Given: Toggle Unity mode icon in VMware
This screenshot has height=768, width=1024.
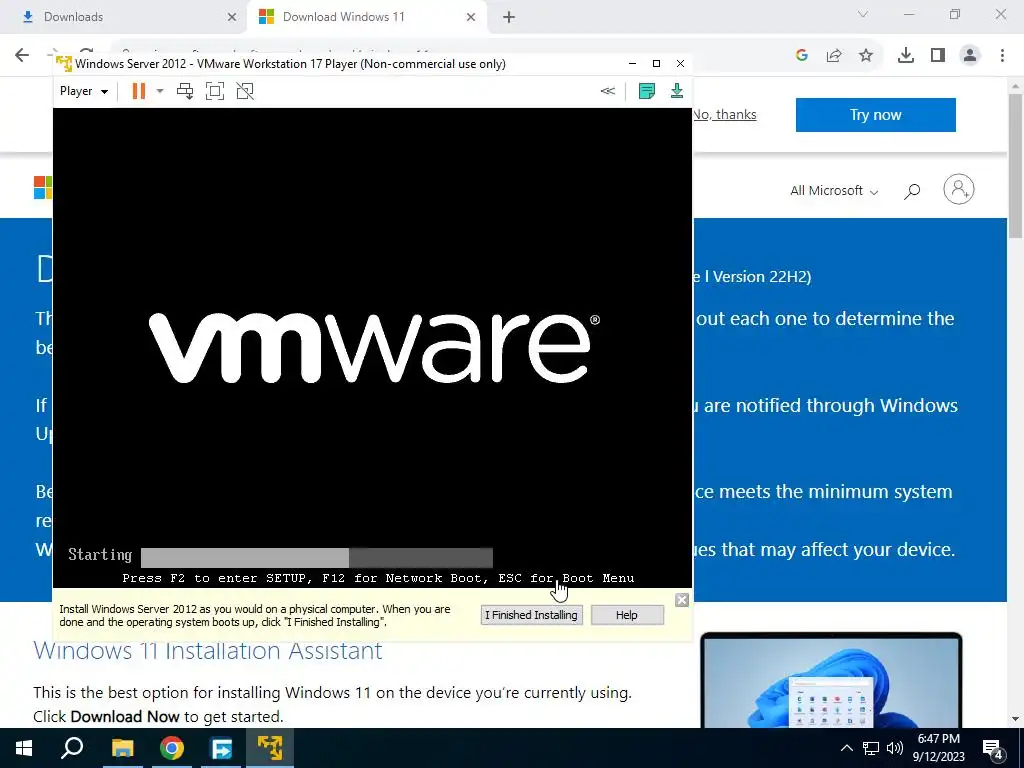Looking at the screenshot, I should pos(245,91).
